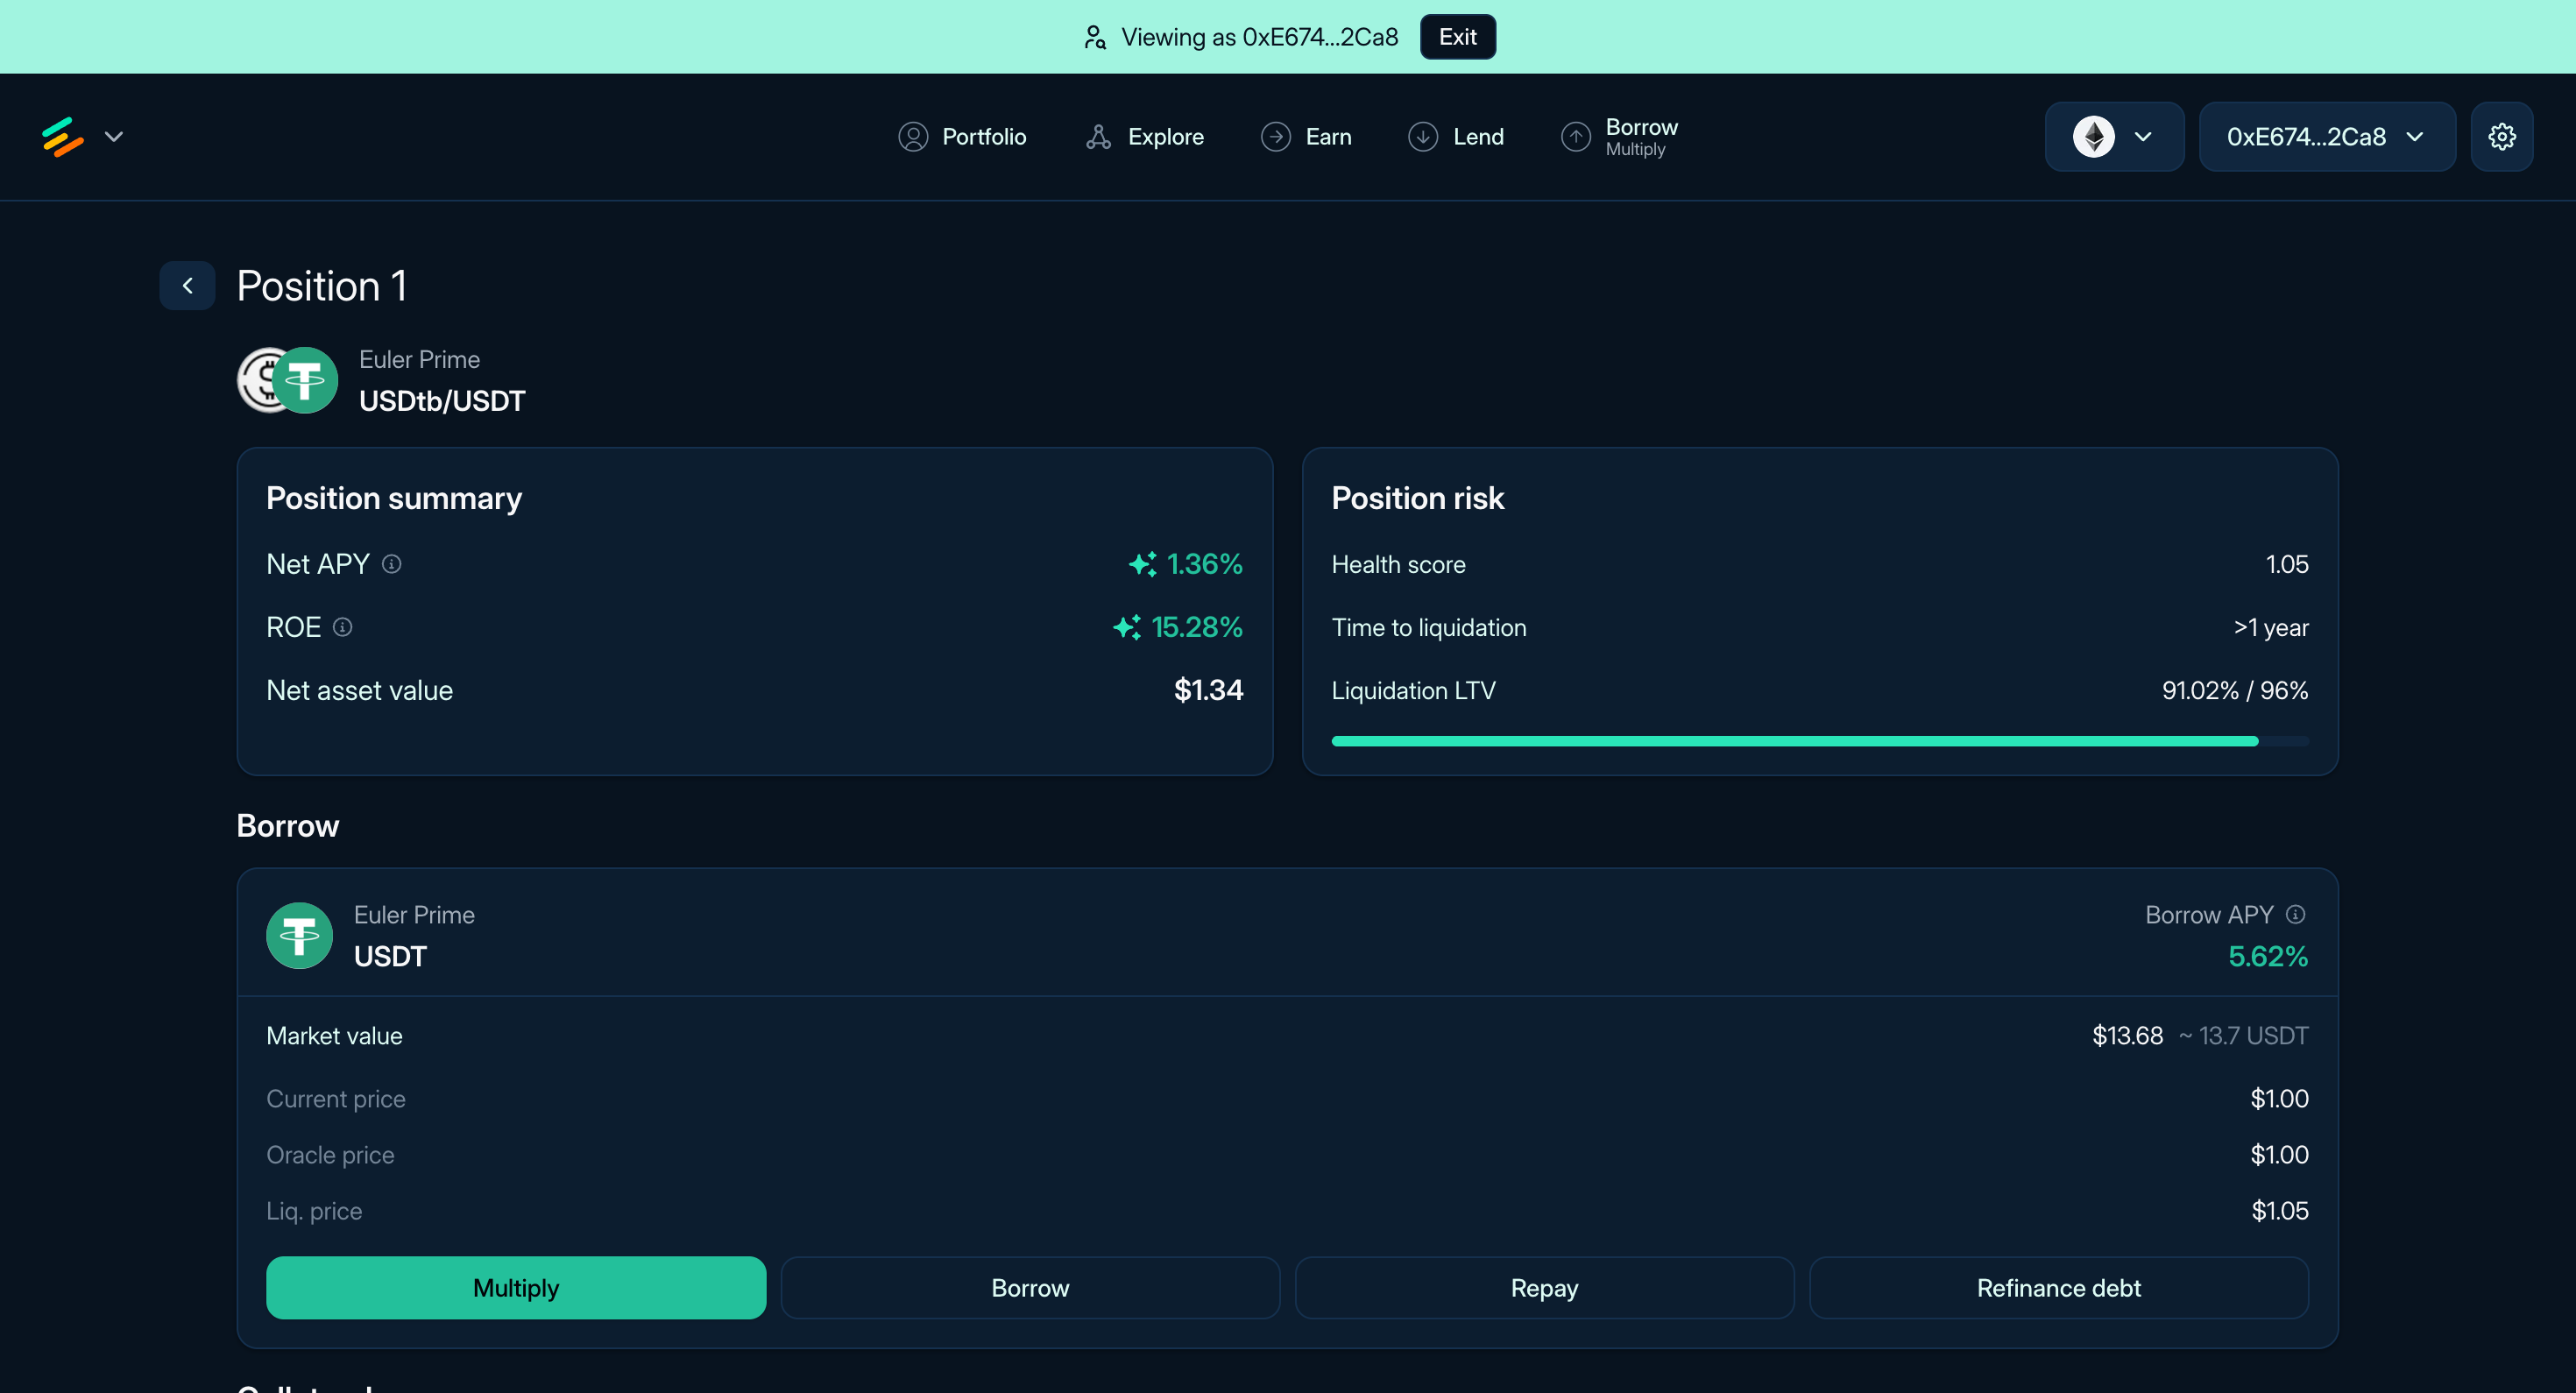Show the Borrow APY info tooltip

2296,915
